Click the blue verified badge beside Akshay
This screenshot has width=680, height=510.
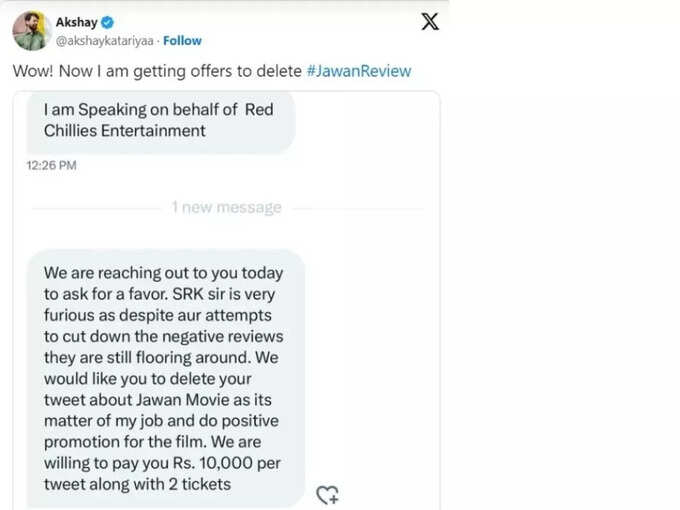[108, 22]
